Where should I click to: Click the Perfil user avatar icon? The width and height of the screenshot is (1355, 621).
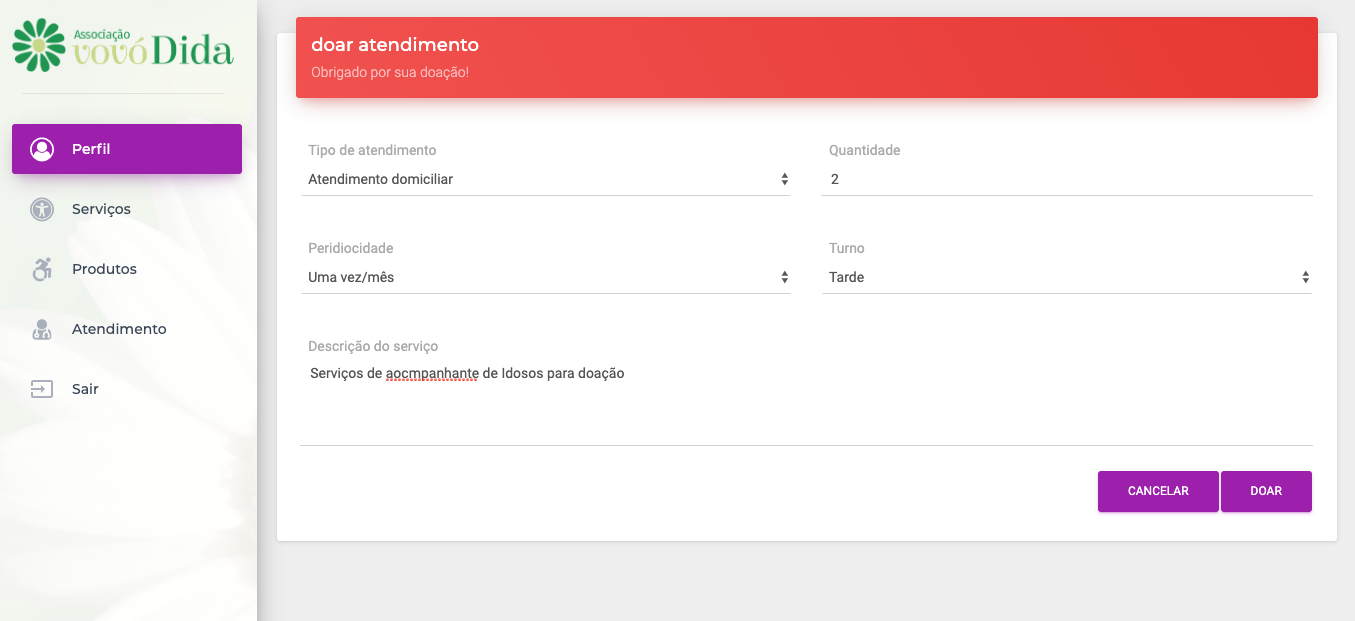click(42, 149)
